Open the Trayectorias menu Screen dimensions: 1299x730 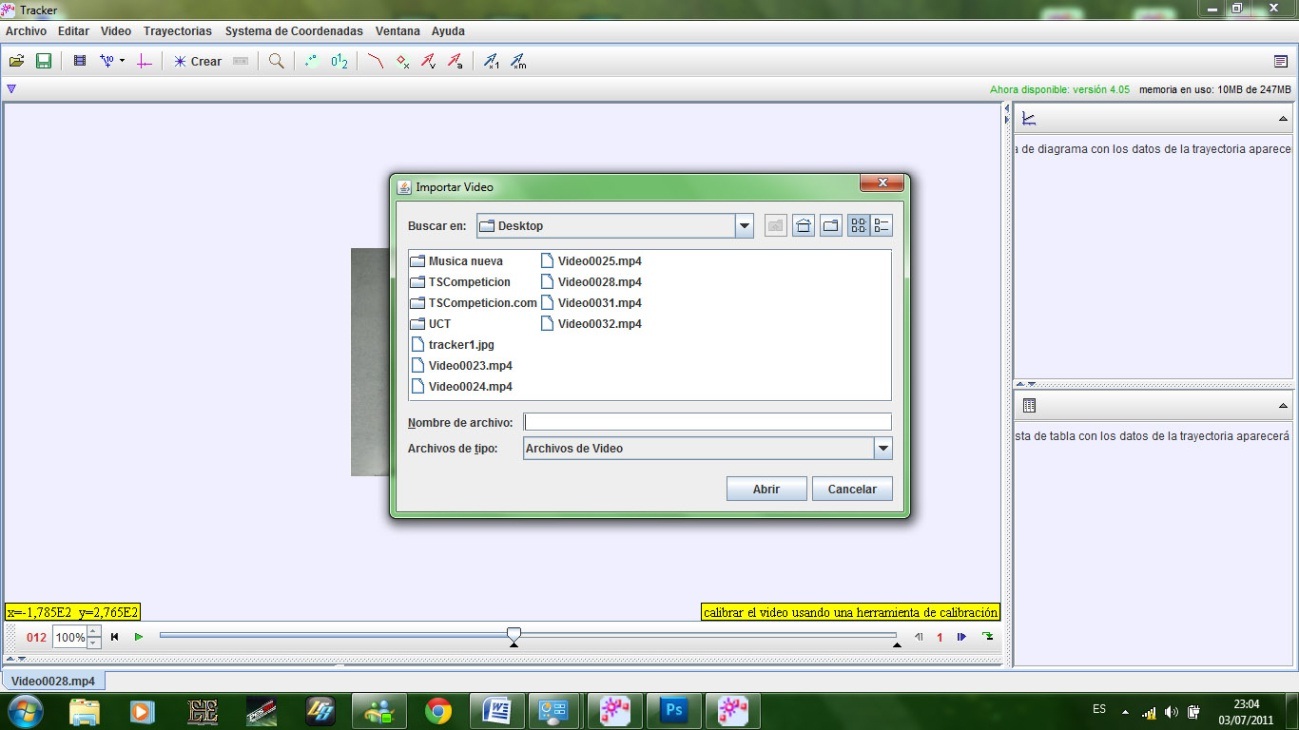point(177,31)
